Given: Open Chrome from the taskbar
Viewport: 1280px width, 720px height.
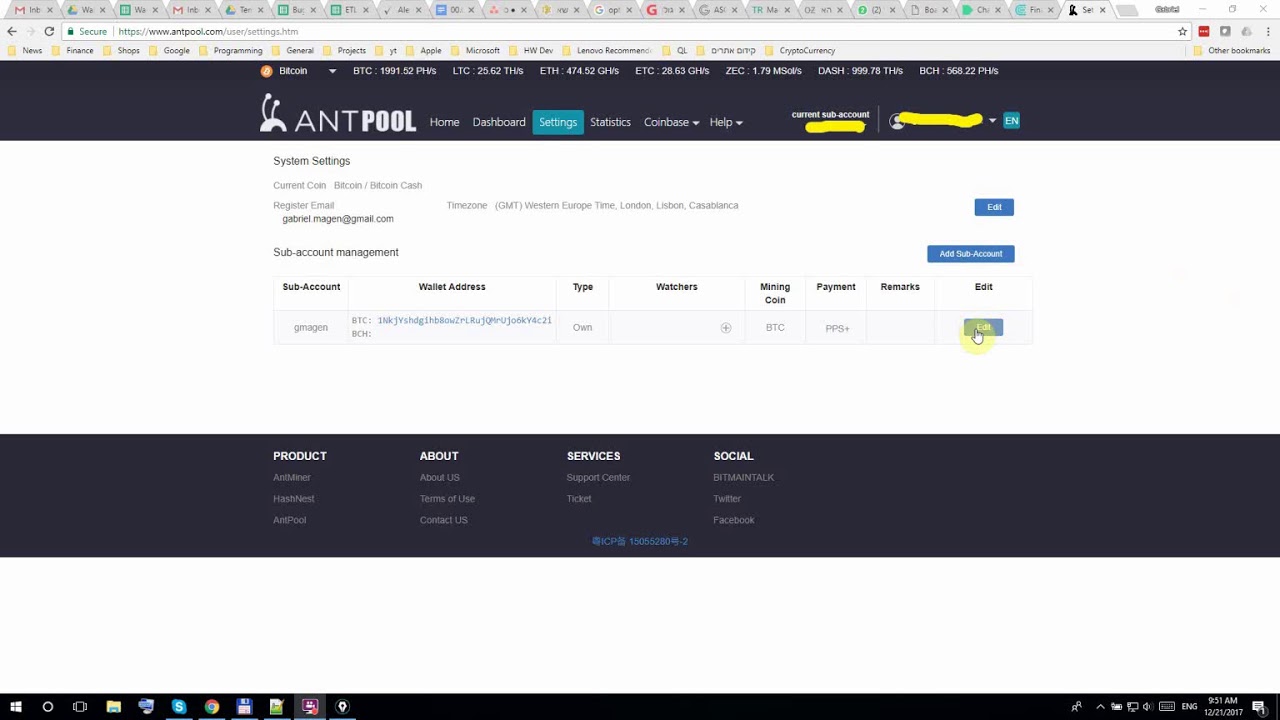Looking at the screenshot, I should pos(212,707).
